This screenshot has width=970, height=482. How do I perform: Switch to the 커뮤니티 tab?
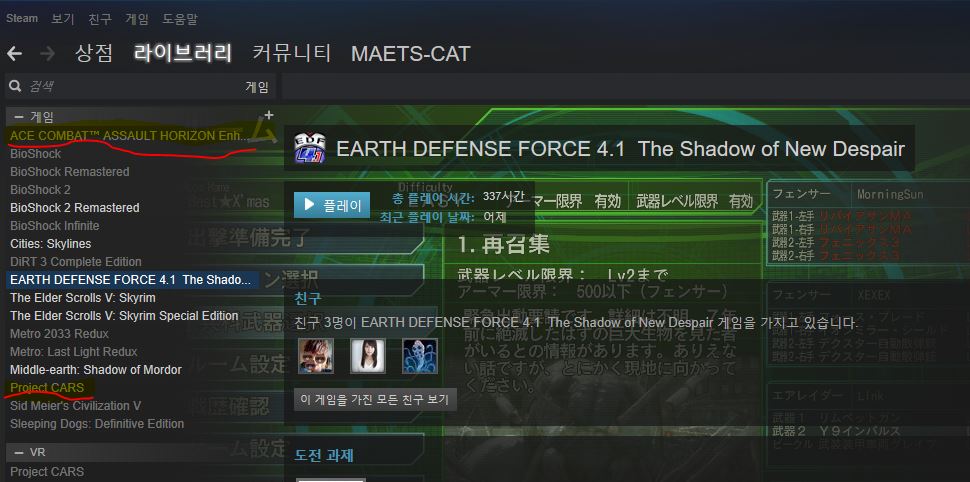coord(292,53)
